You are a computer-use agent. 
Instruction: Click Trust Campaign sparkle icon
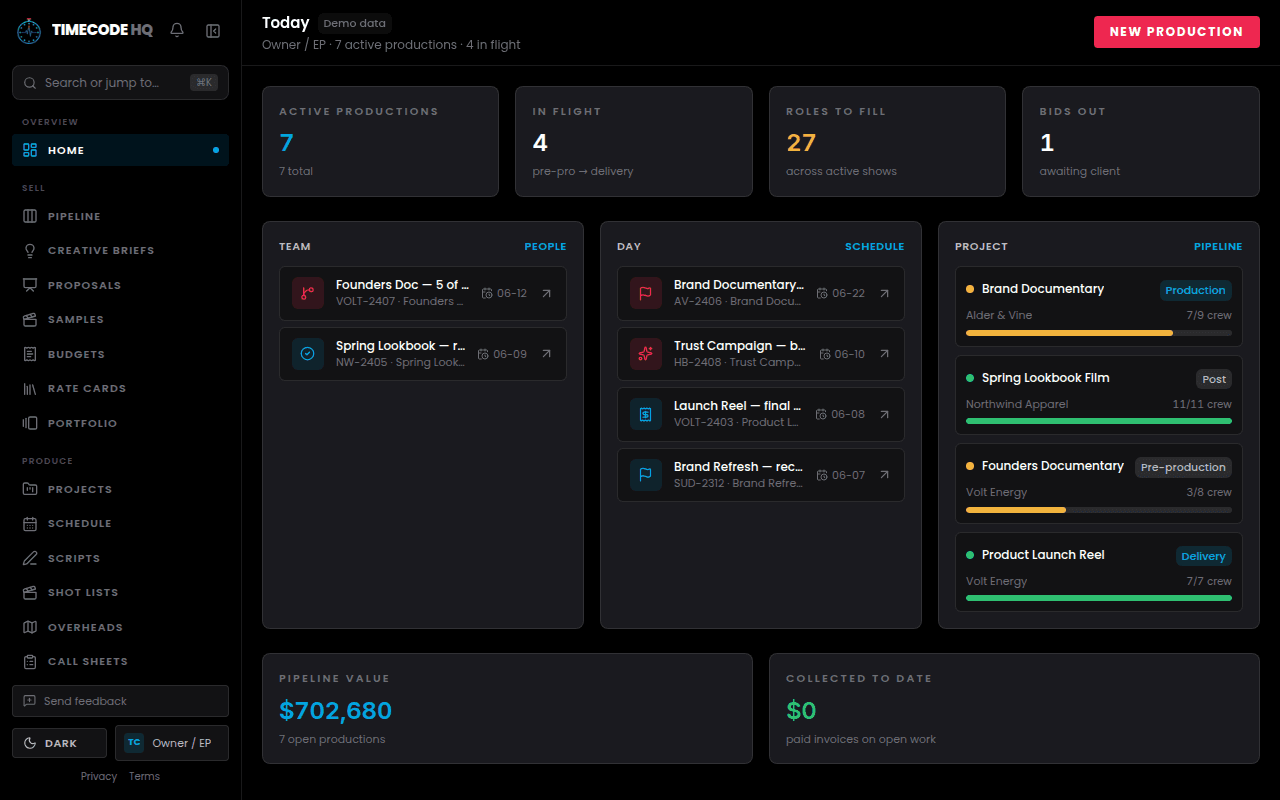(646, 354)
